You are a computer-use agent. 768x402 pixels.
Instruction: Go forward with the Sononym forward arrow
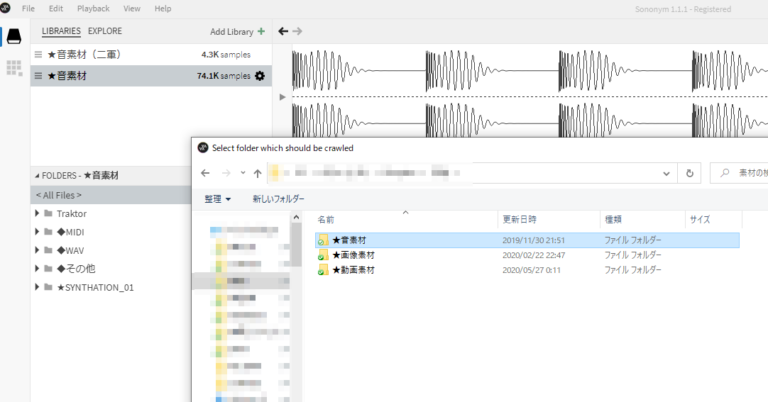pyautogui.click(x=297, y=31)
